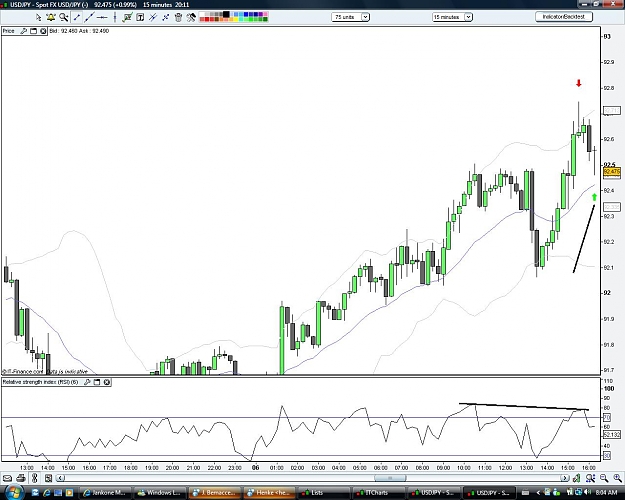Viewport: 625px width, 500px height.
Task: Click the trash bin delete icon
Action: (x=178, y=17)
